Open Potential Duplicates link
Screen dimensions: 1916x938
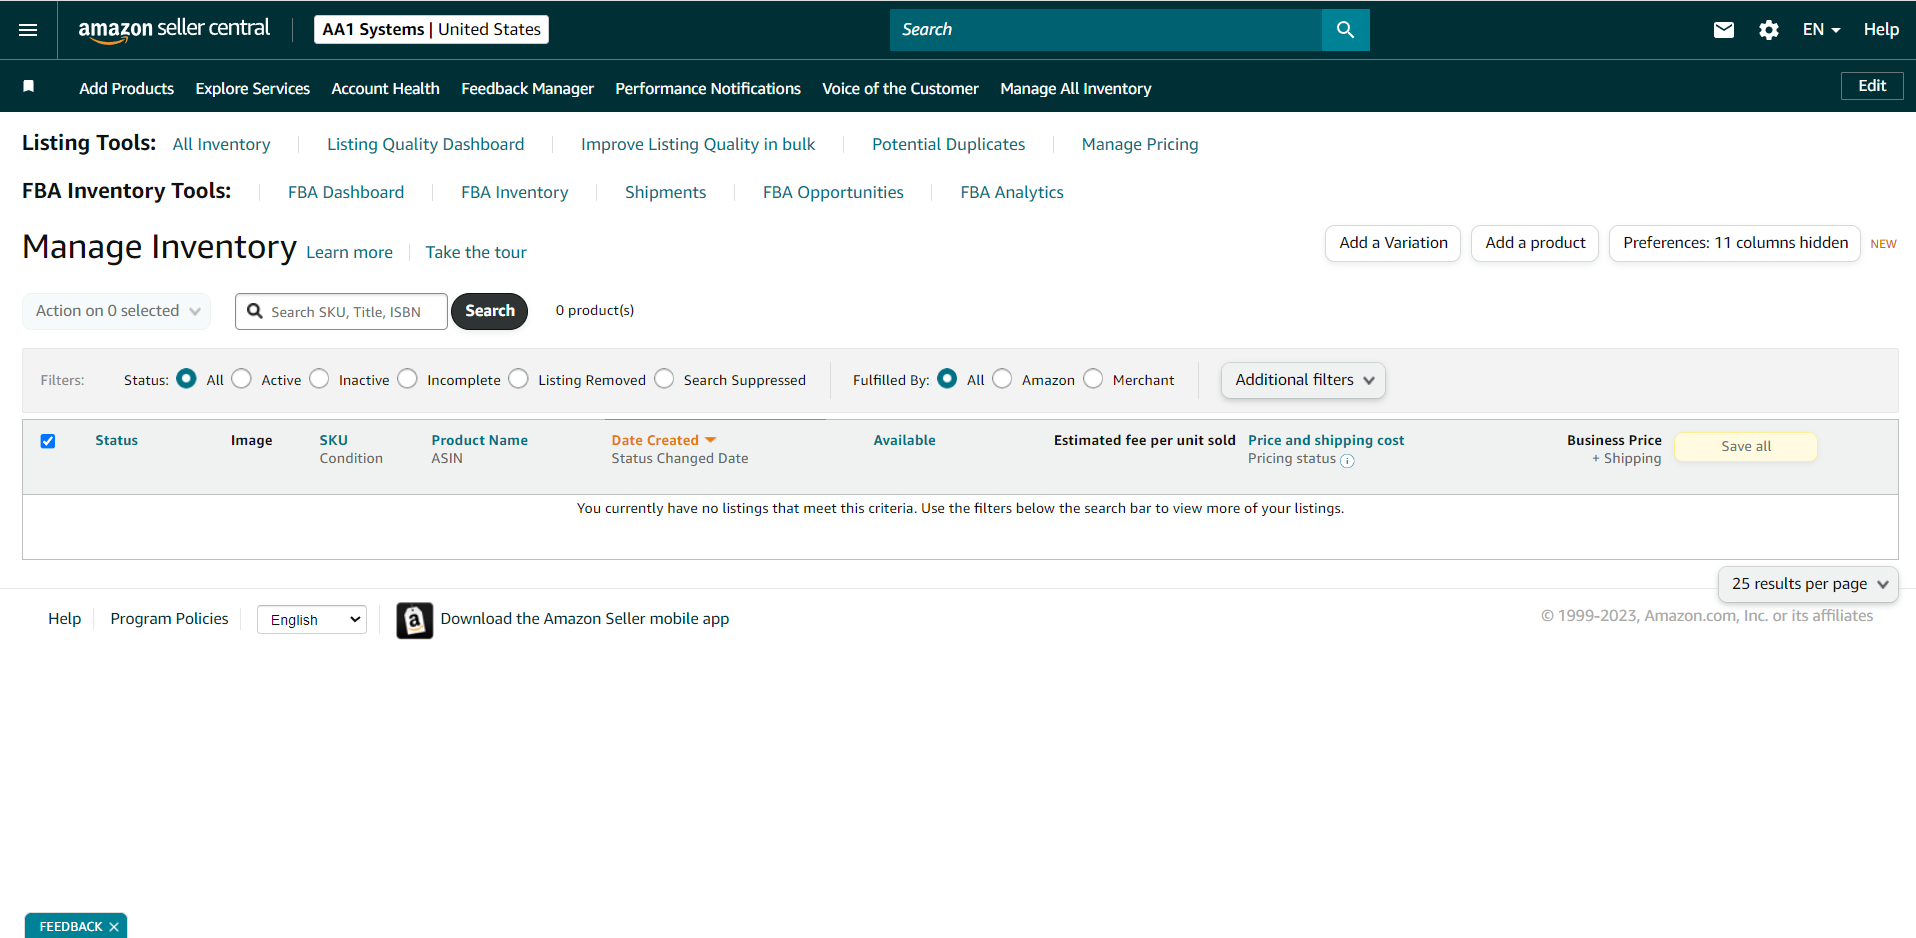(949, 144)
